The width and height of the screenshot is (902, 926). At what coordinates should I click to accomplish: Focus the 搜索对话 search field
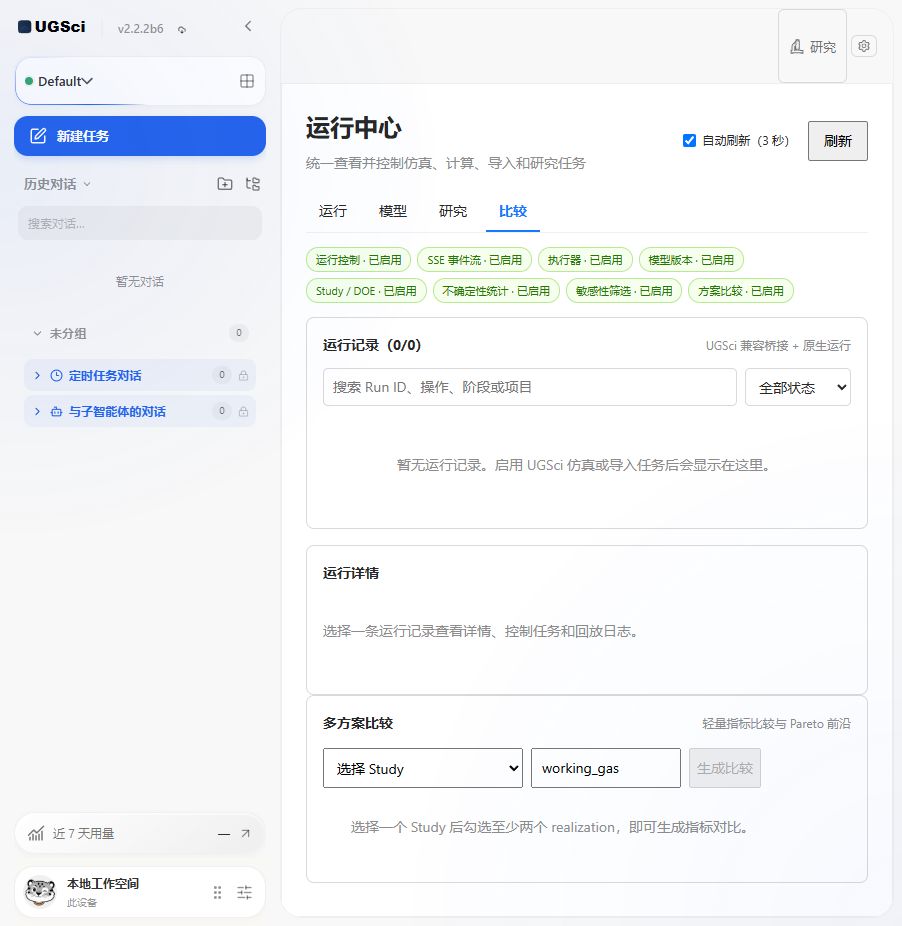140,223
